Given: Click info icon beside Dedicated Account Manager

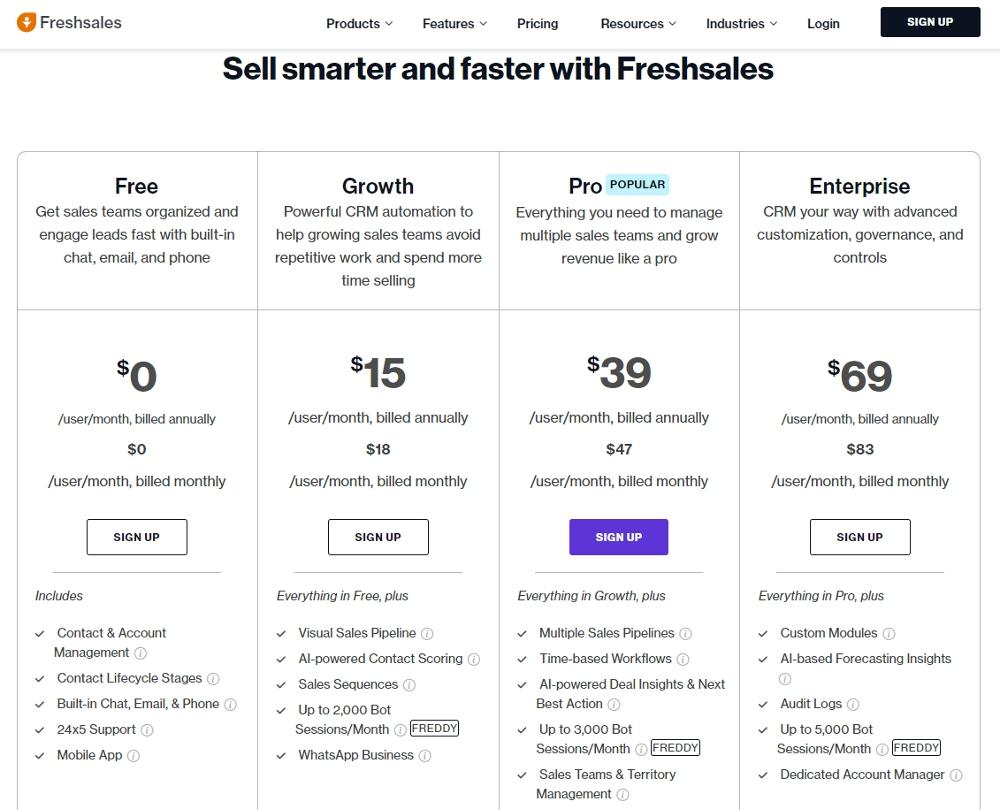Looking at the screenshot, I should point(956,775).
